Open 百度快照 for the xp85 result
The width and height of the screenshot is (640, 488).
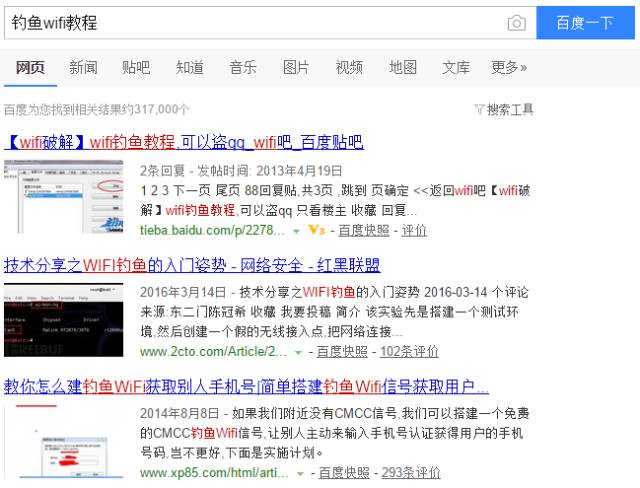tap(344, 472)
